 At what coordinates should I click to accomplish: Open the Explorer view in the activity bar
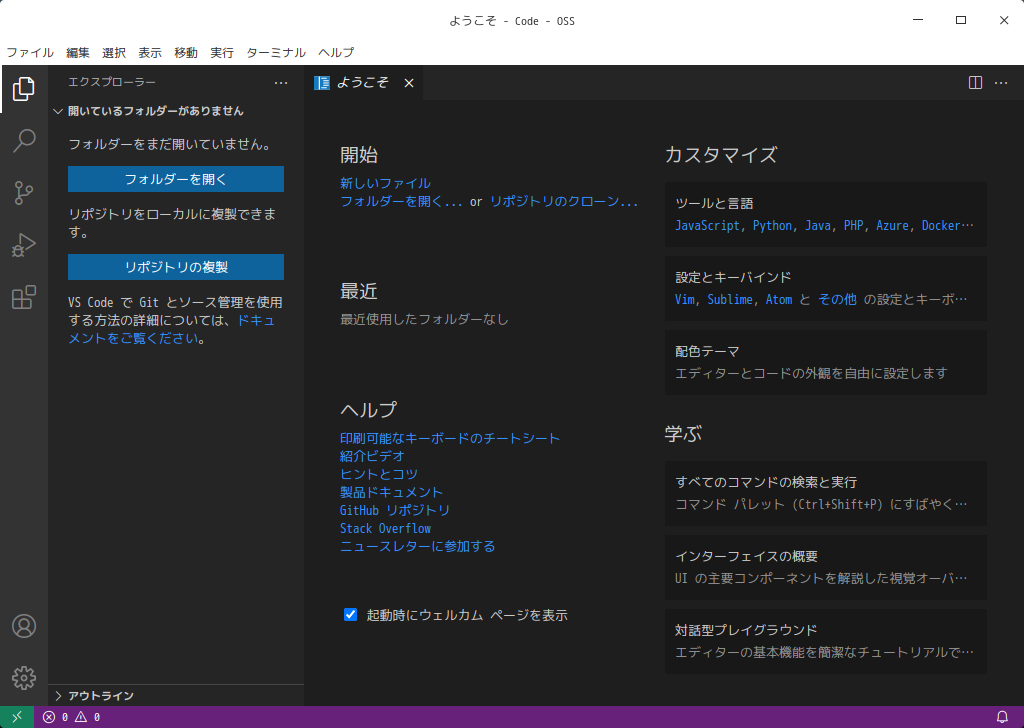tap(24, 89)
